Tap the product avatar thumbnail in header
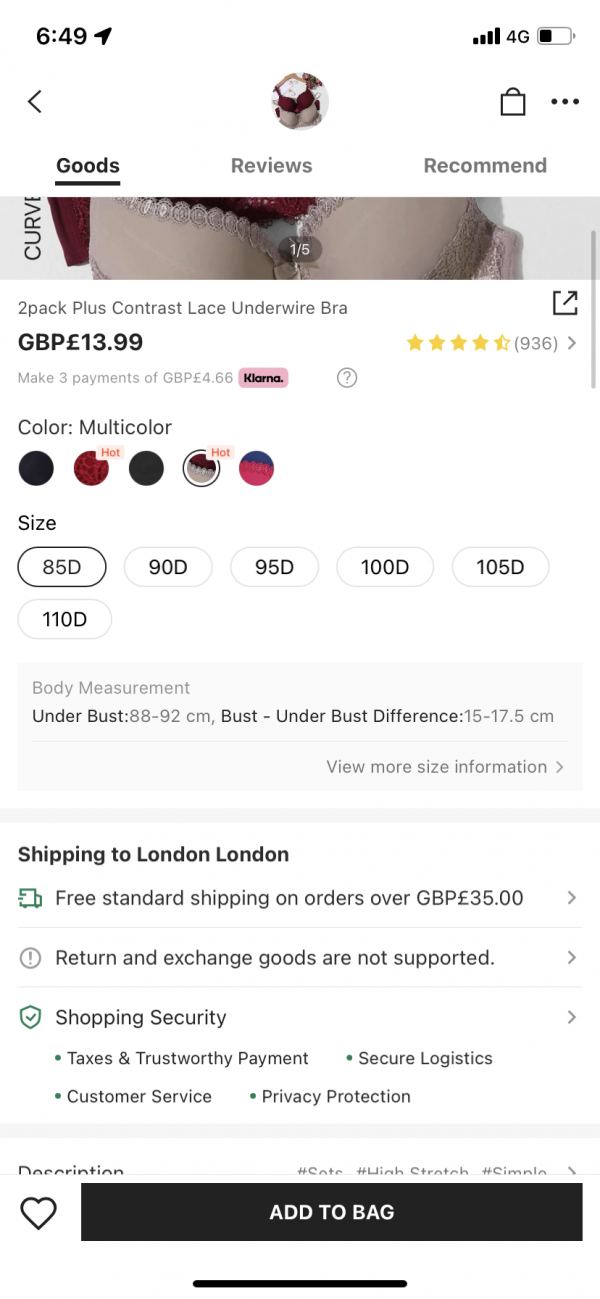The image size is (600, 1299). click(300, 101)
